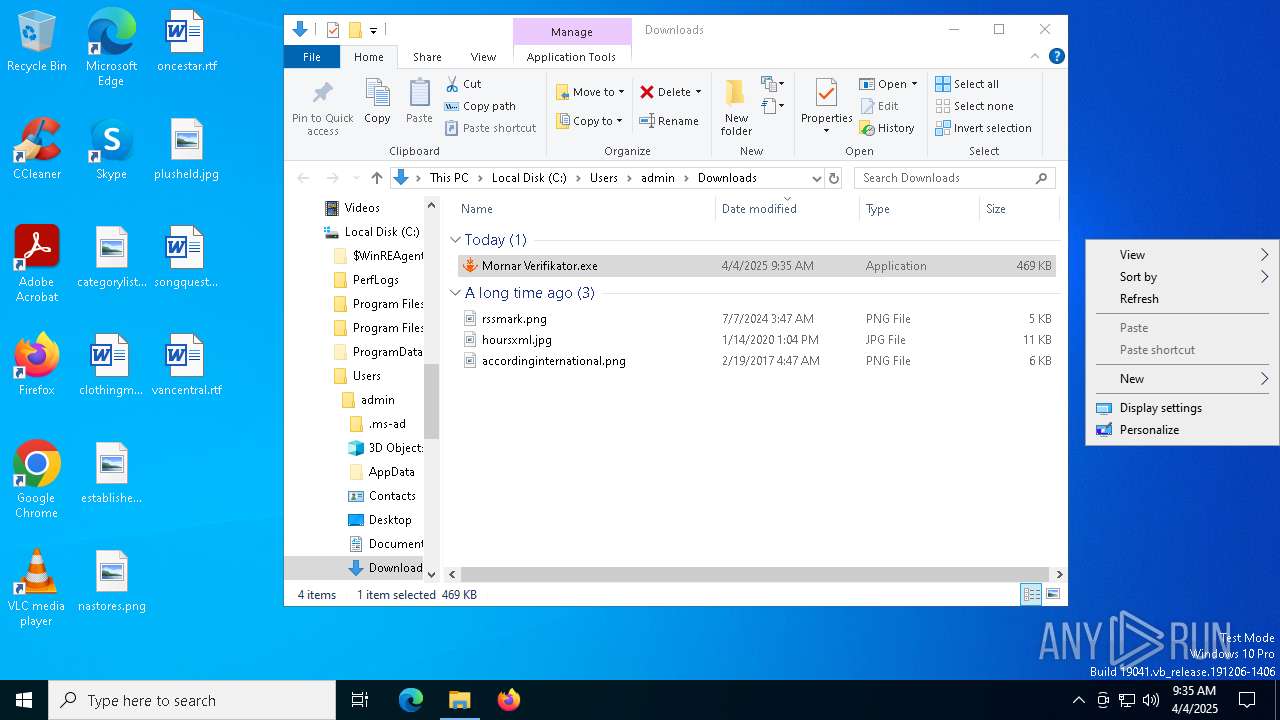Minimize the ribbon chevron

tap(1035, 57)
